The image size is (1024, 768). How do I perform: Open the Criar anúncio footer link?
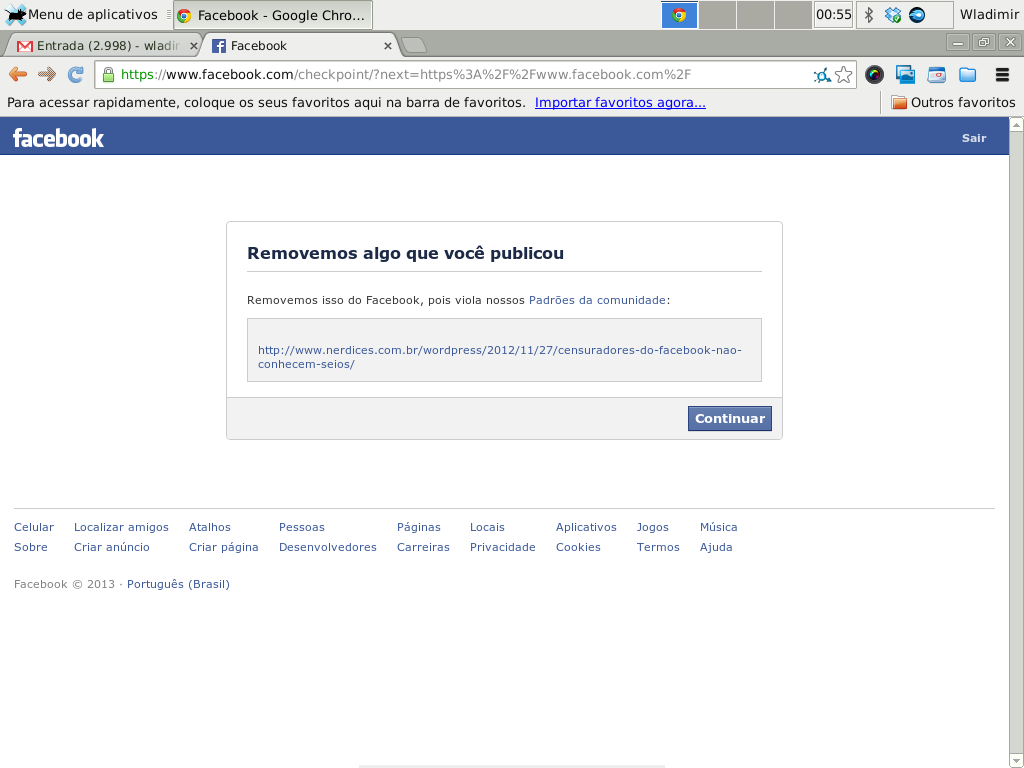[112, 547]
